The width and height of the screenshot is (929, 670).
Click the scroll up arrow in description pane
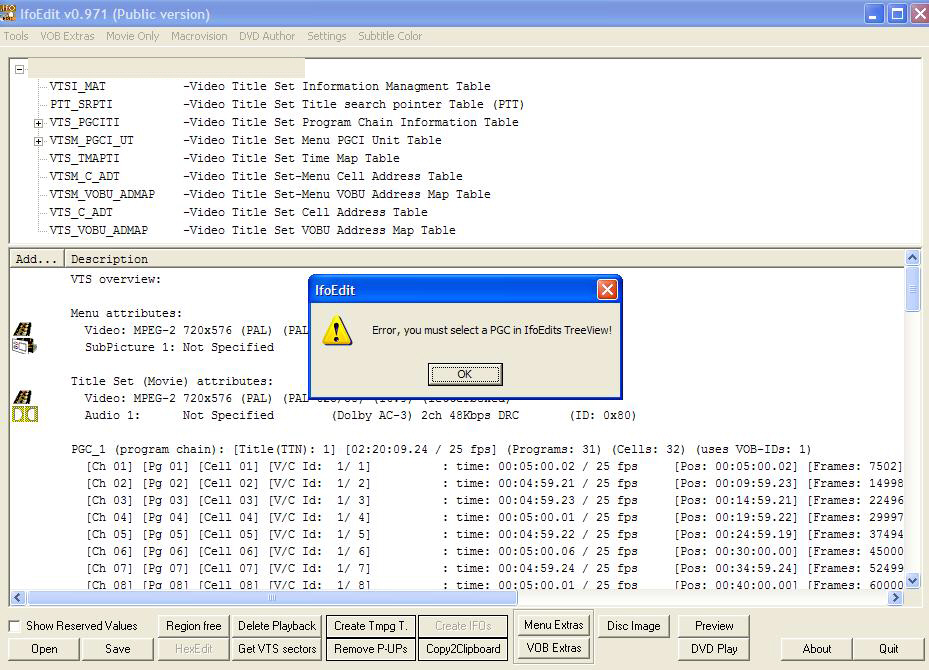[x=912, y=258]
